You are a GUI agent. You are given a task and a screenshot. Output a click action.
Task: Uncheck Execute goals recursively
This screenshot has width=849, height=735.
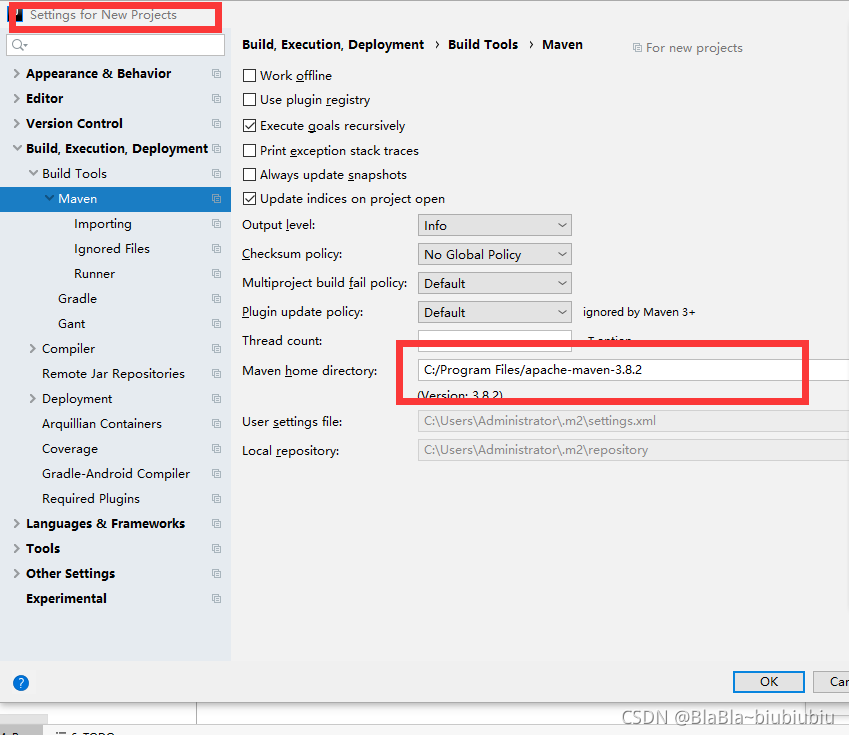[250, 126]
